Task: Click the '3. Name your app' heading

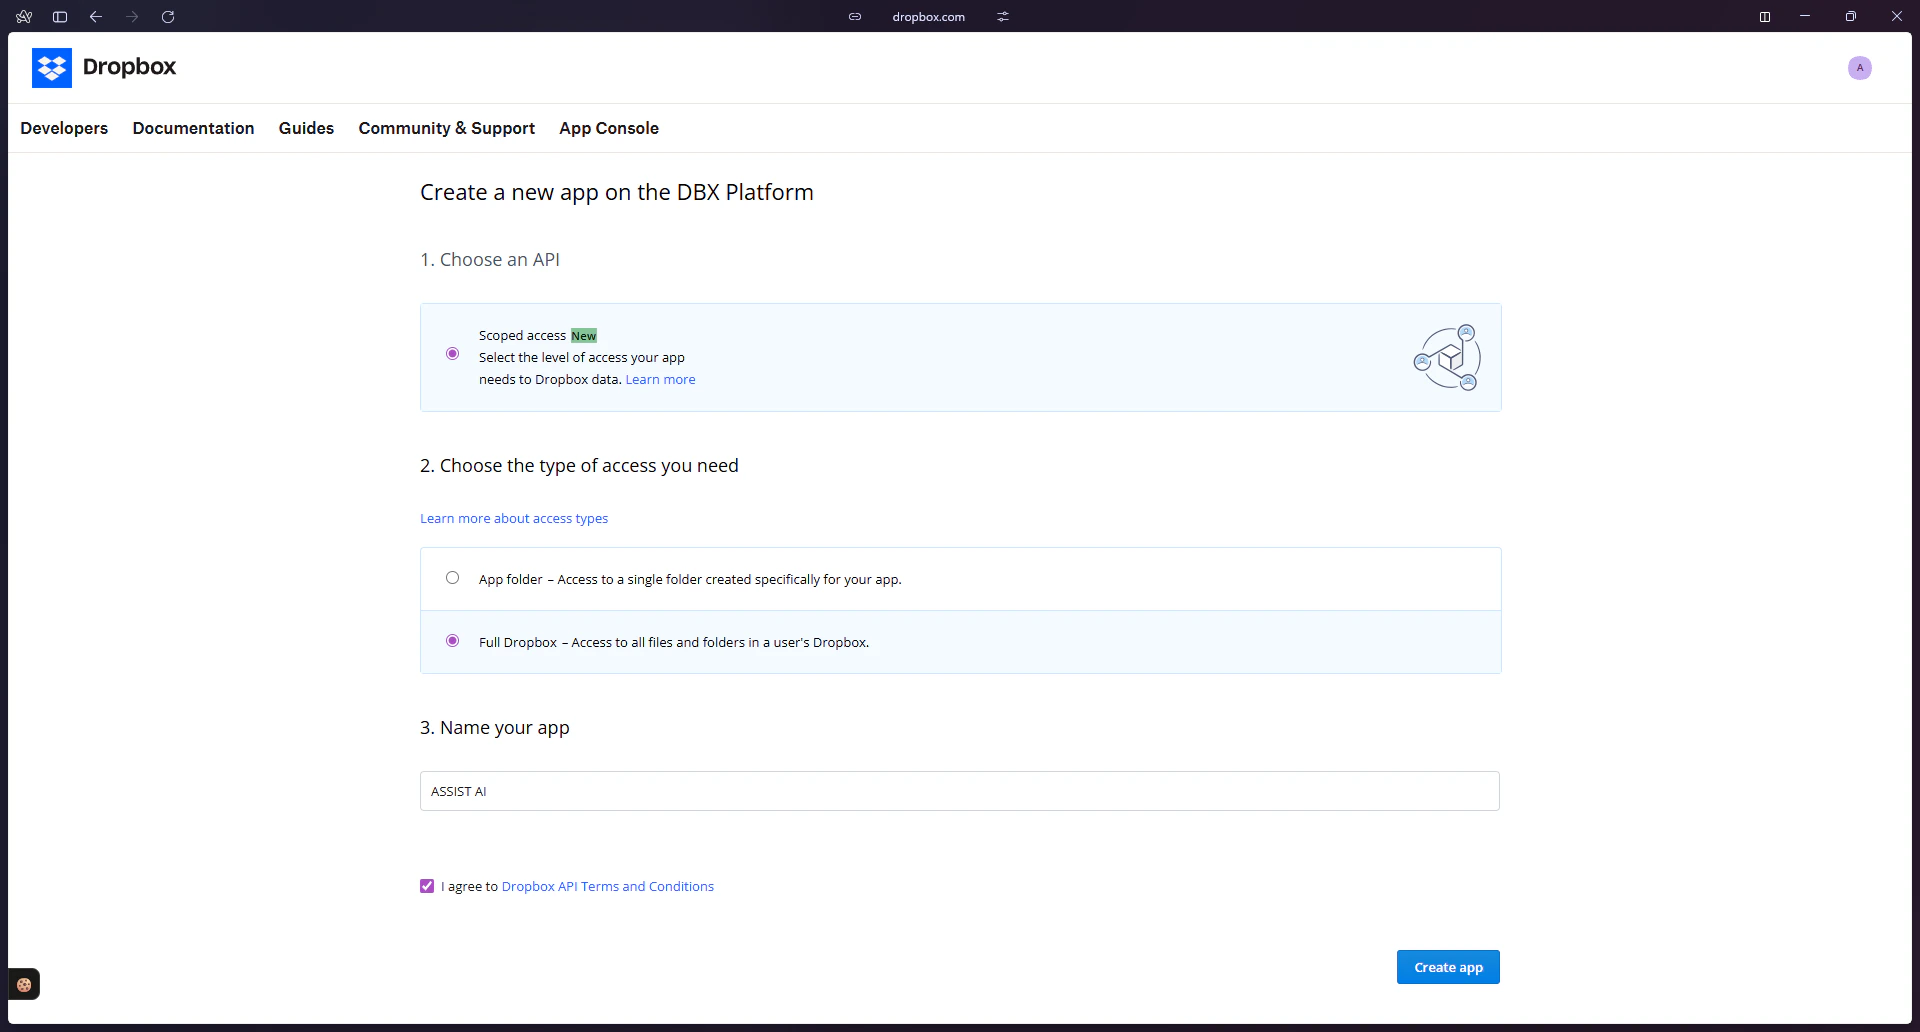Action: tap(495, 728)
